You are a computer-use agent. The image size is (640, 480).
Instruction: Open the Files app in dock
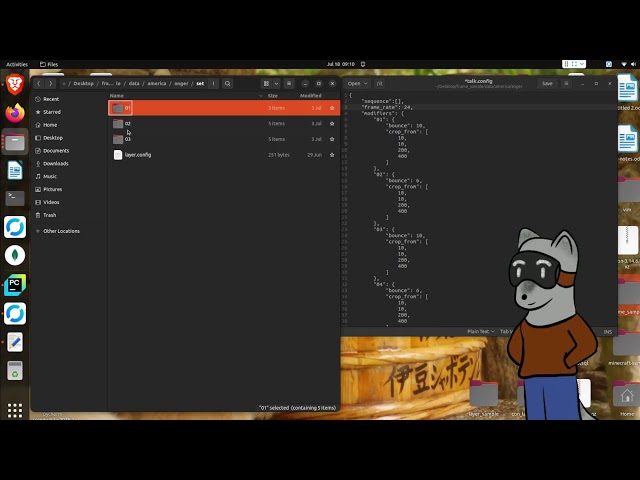(15, 142)
